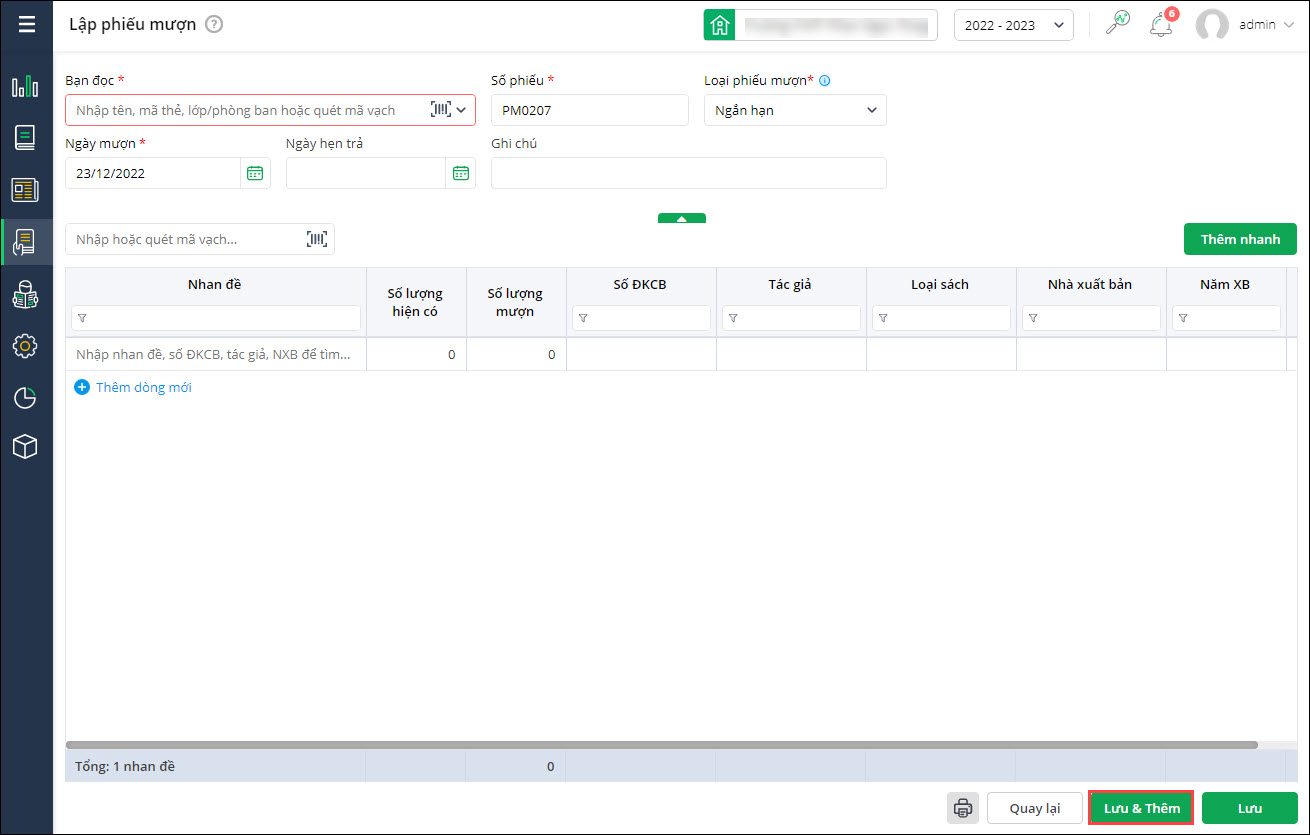Open the Ngày hẹn trả calendar picker
The image size is (1310, 835).
(x=460, y=173)
